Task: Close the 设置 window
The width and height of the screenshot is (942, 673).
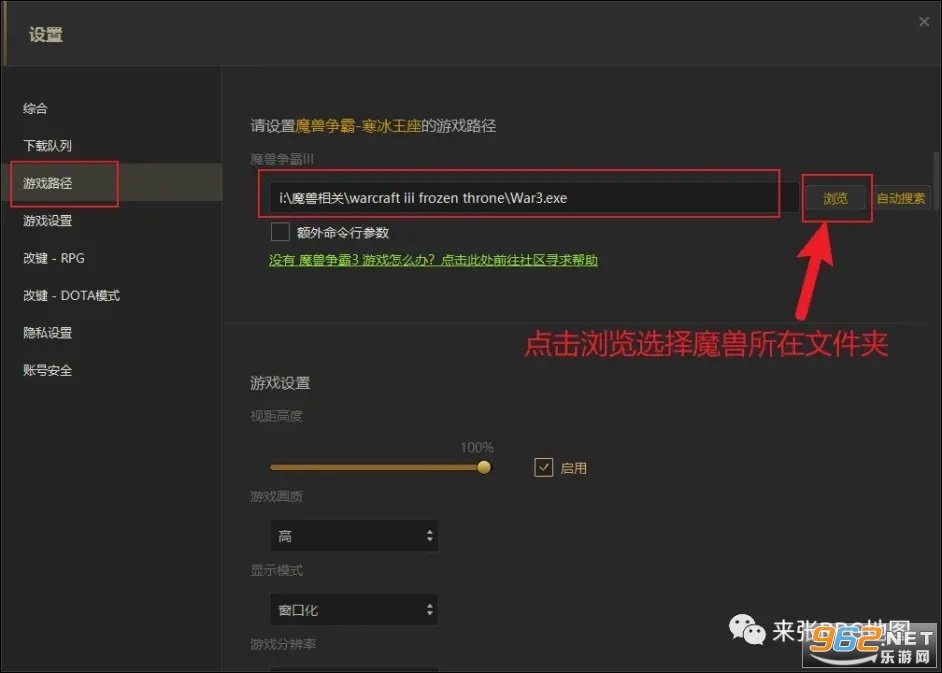Action: [x=924, y=22]
